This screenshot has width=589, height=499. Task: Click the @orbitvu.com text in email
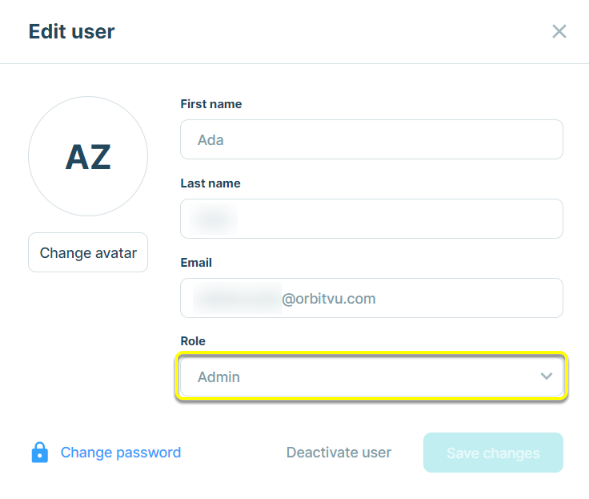point(329,299)
